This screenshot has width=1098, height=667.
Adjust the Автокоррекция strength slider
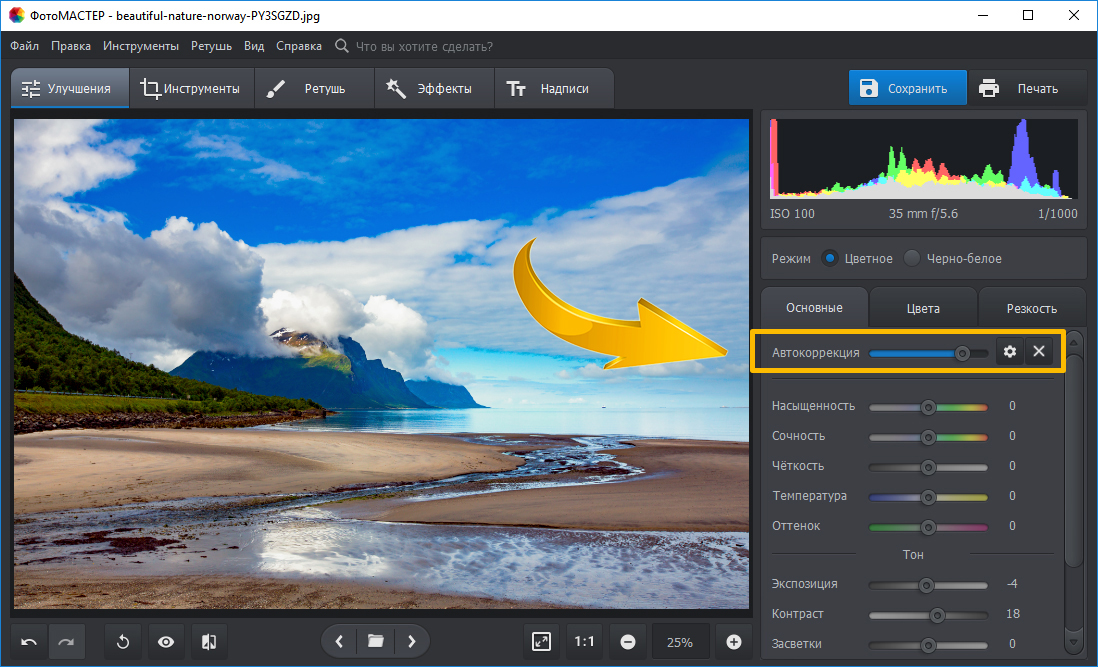929,353
